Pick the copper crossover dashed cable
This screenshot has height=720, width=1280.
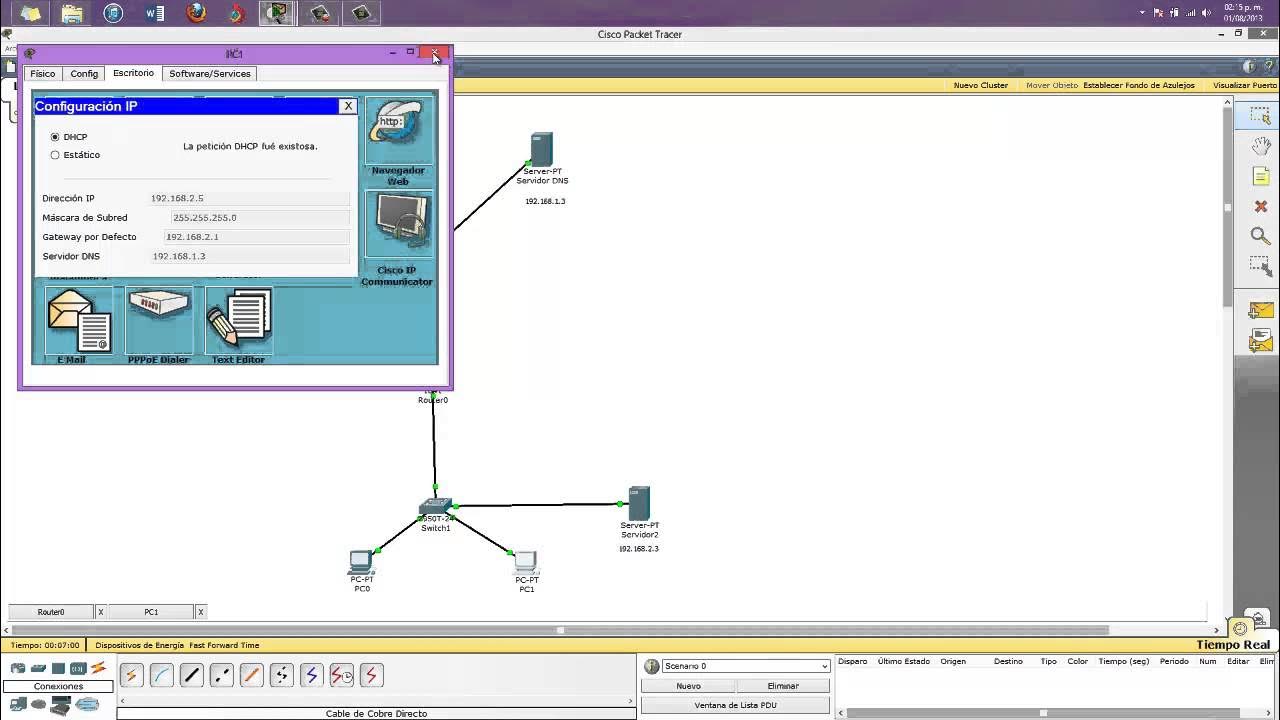pyautogui.click(x=221, y=676)
